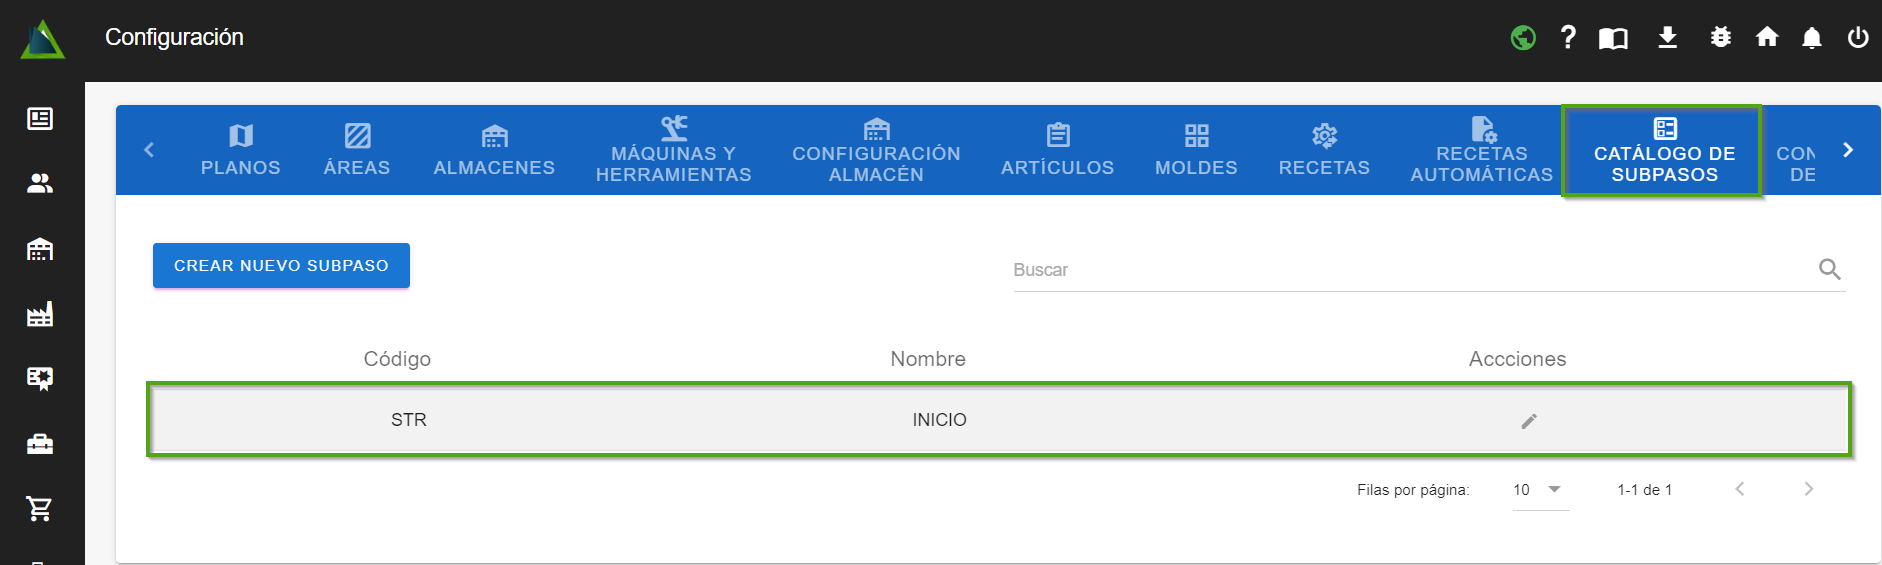Click the search magnifier icon
The width and height of the screenshot is (1882, 565).
pyautogui.click(x=1829, y=269)
